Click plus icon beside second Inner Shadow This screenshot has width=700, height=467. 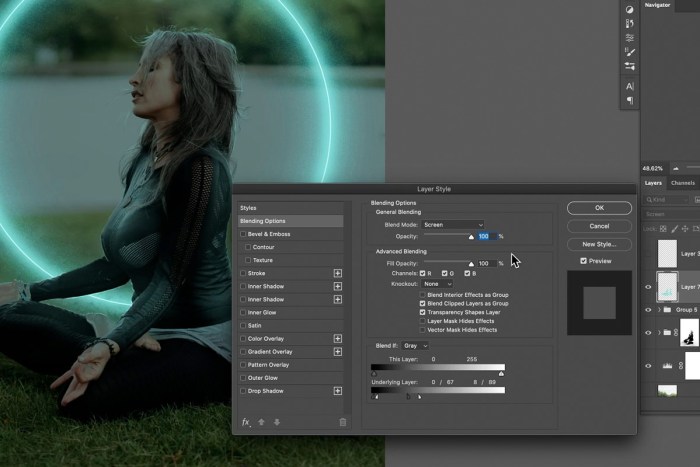tap(338, 299)
